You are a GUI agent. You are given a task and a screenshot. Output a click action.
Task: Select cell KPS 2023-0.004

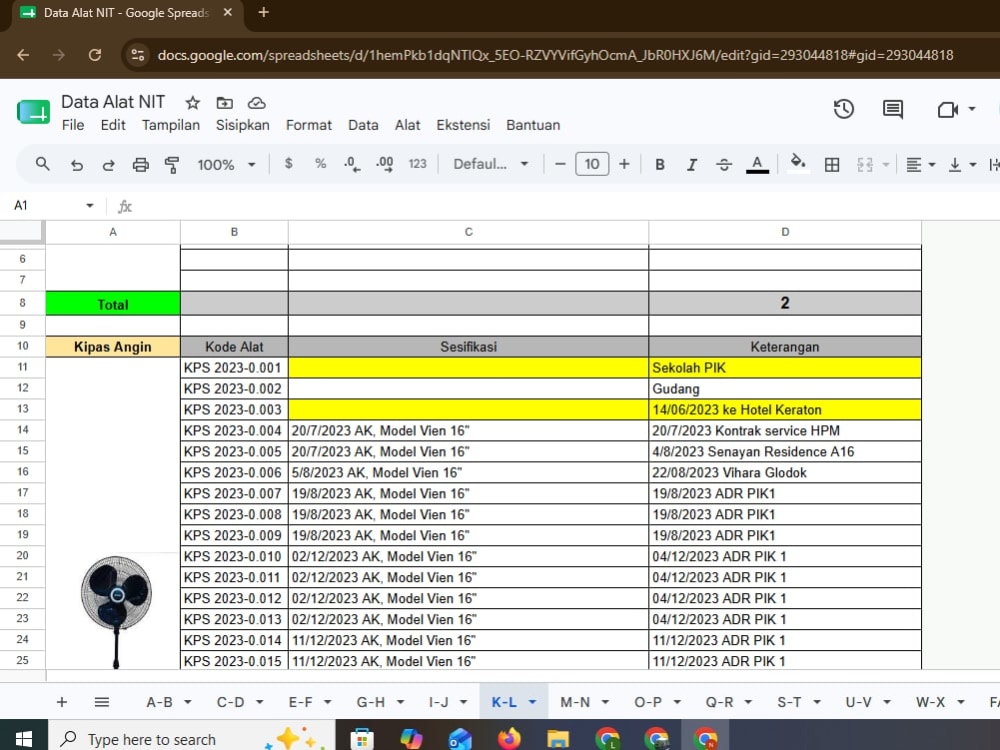coord(234,430)
